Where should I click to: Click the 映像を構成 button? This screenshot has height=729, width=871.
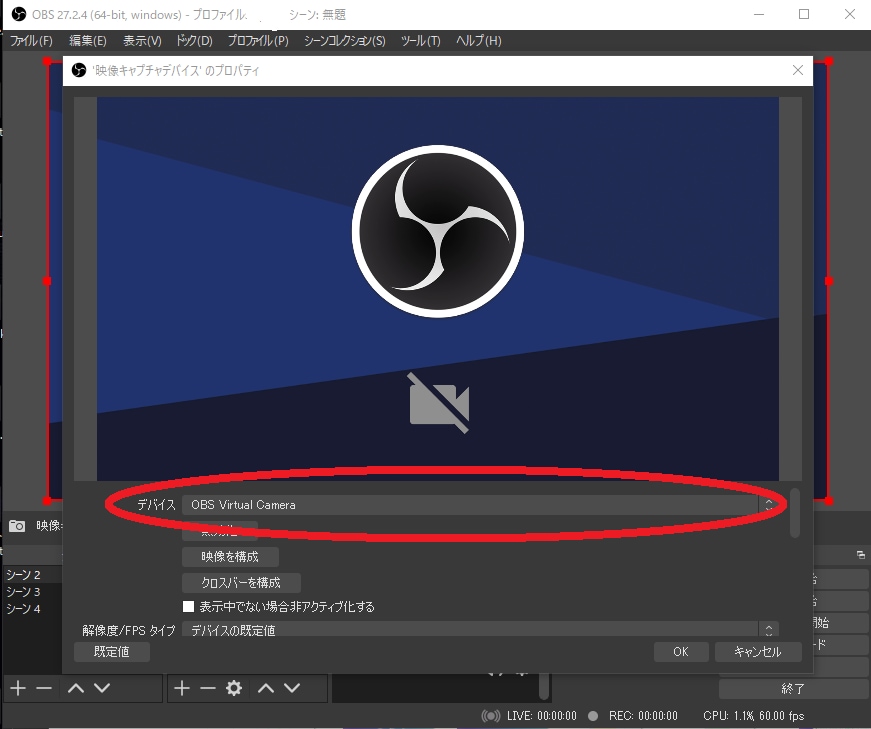click(x=230, y=556)
